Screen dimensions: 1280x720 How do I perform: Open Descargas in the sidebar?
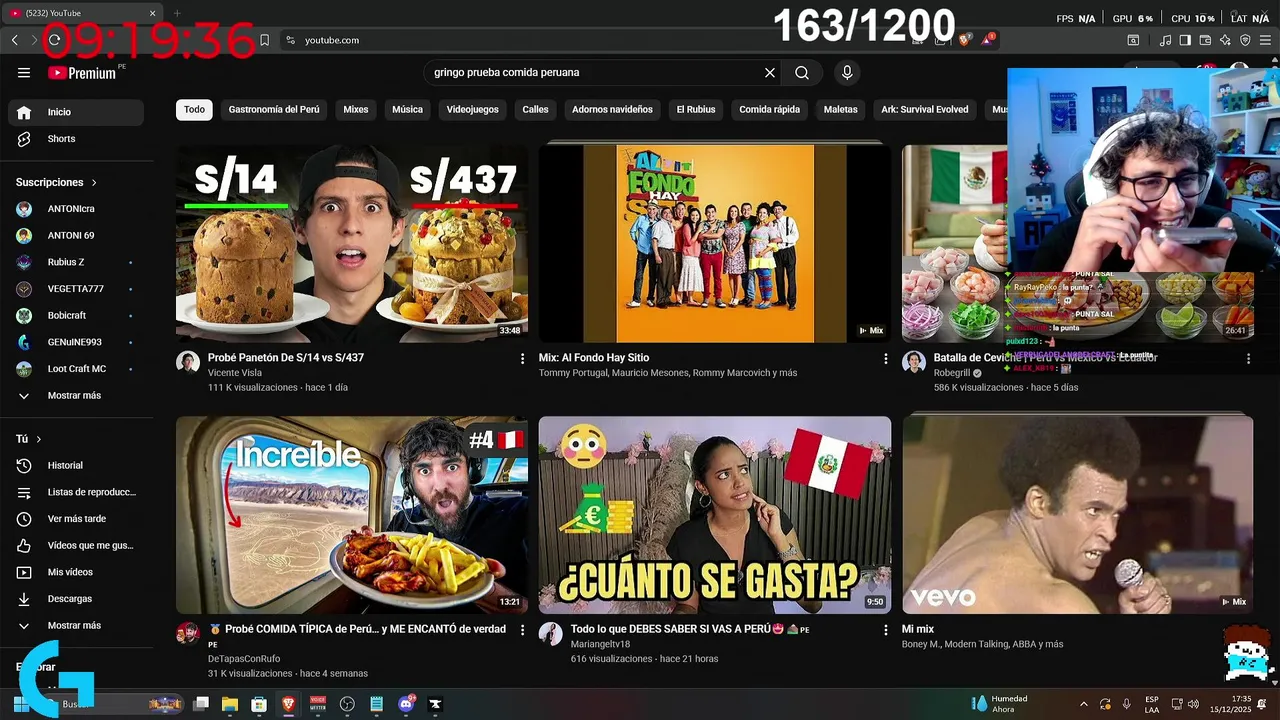pyautogui.click(x=76, y=599)
